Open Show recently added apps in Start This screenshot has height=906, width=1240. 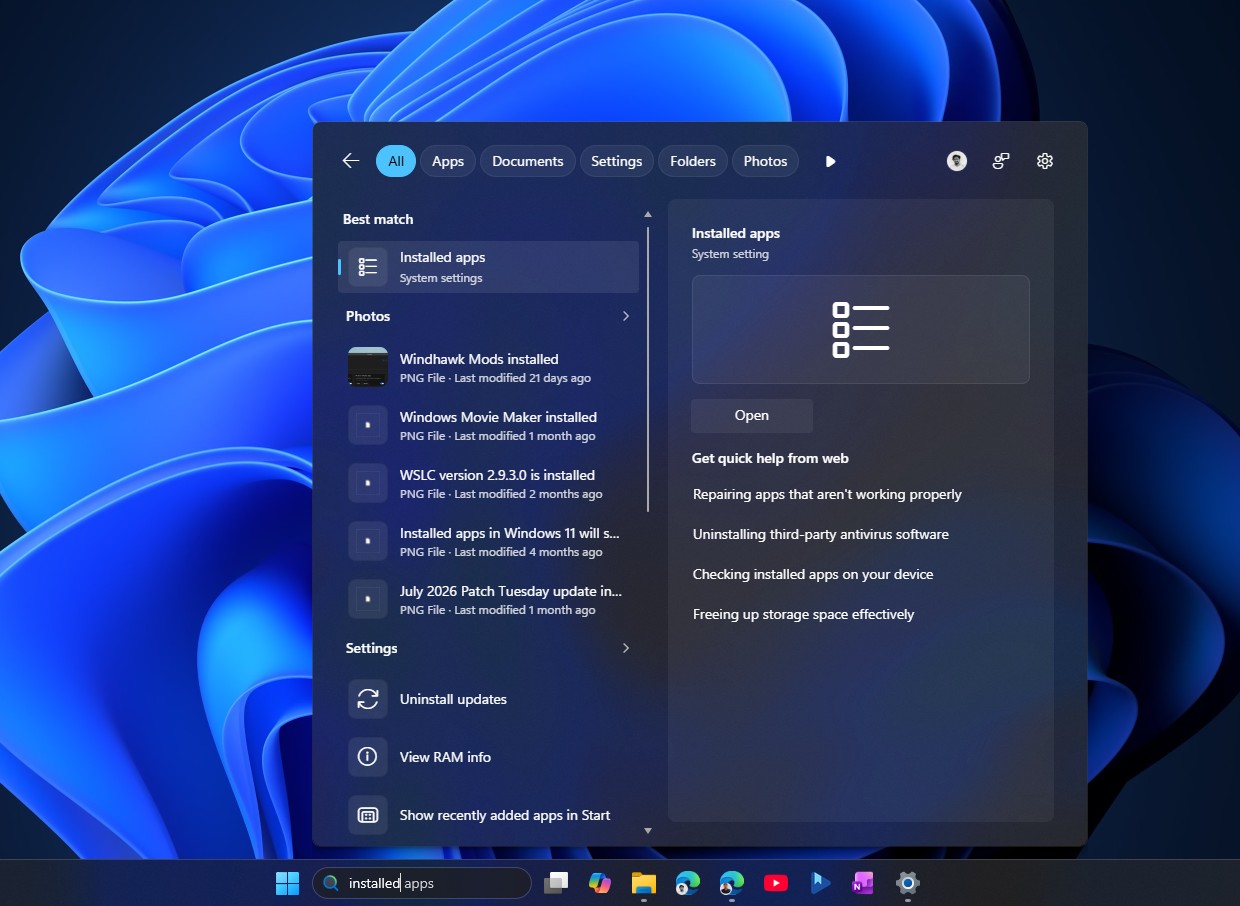click(488, 815)
